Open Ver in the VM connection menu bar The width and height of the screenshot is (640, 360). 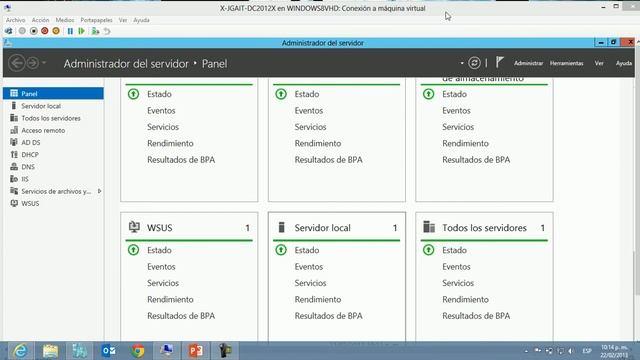point(123,20)
